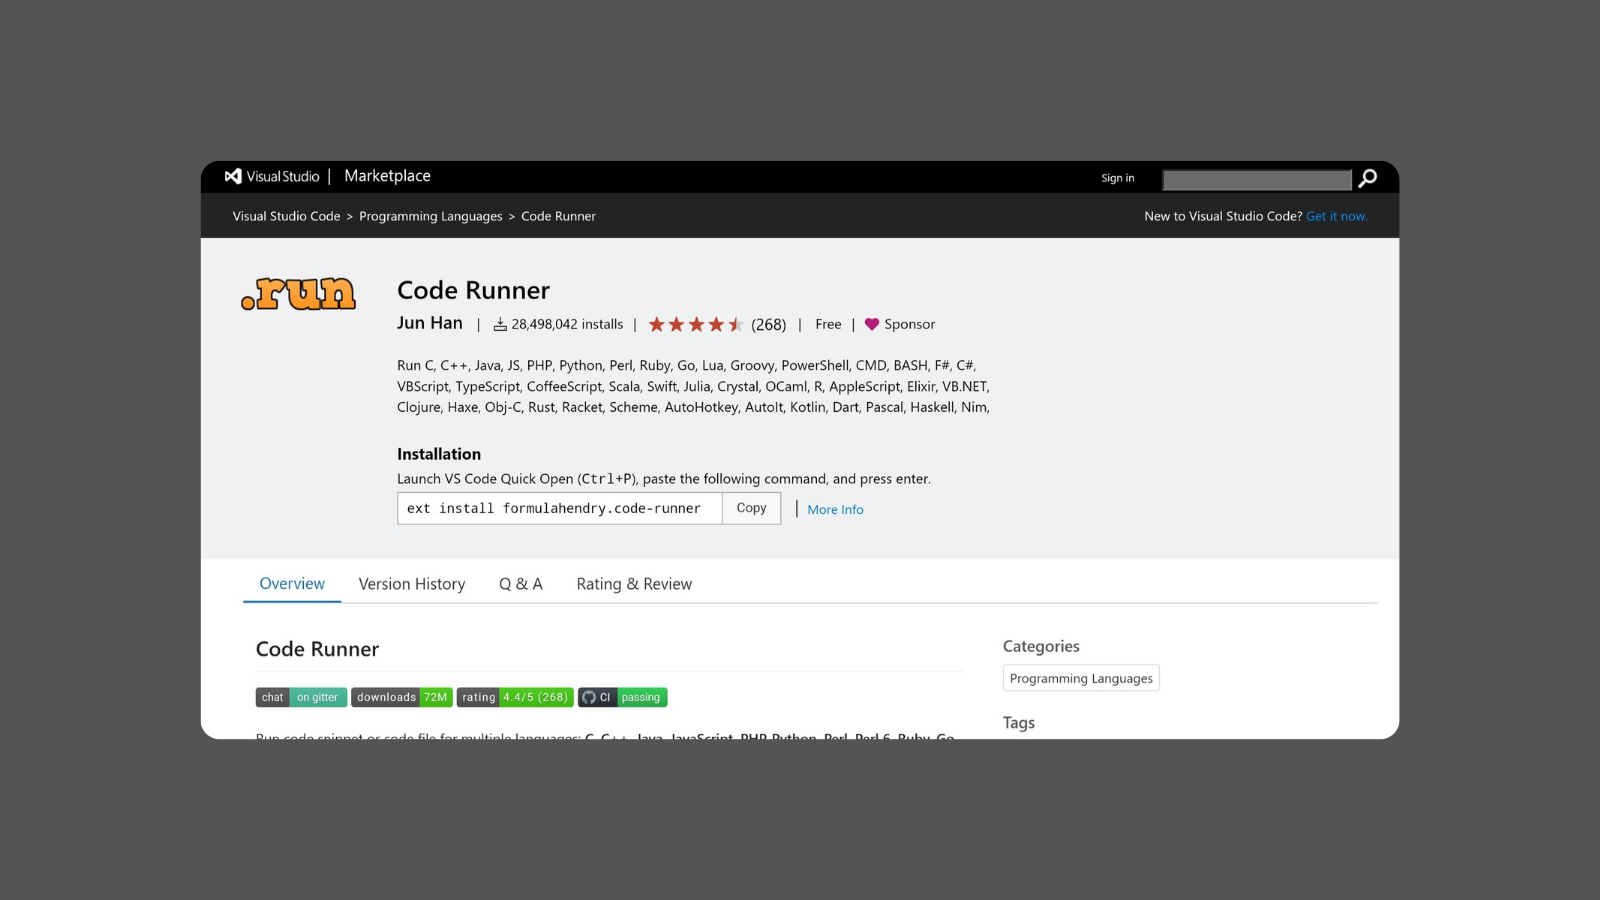
Task: Click the star rating icons
Action: (695, 324)
